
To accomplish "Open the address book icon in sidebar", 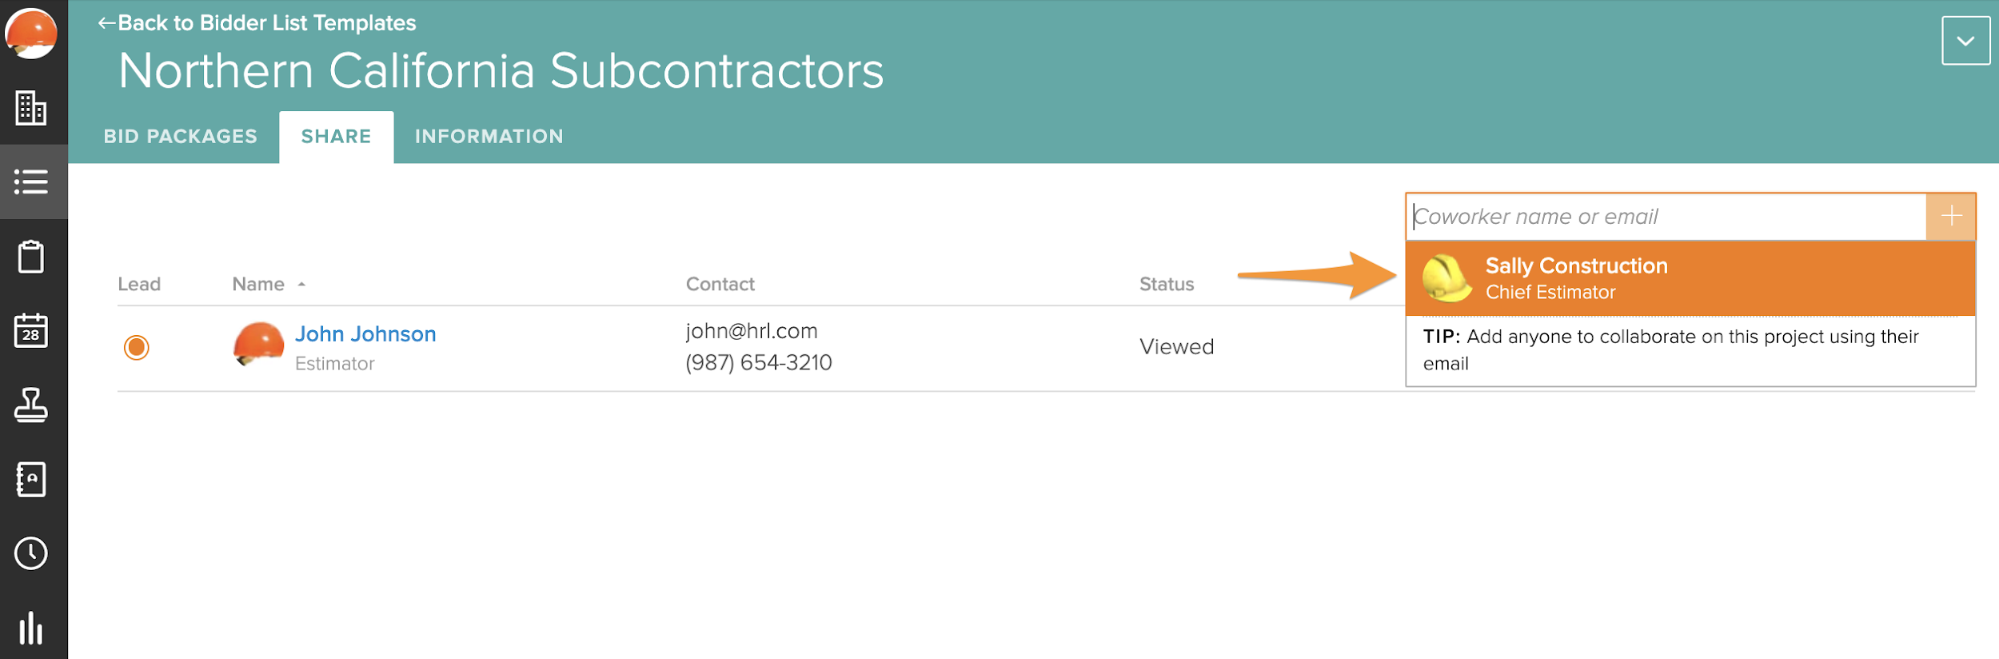I will [x=31, y=479].
